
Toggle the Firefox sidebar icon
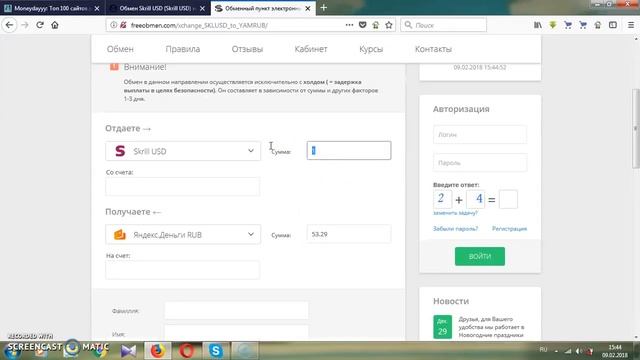pyautogui.click(x=613, y=25)
